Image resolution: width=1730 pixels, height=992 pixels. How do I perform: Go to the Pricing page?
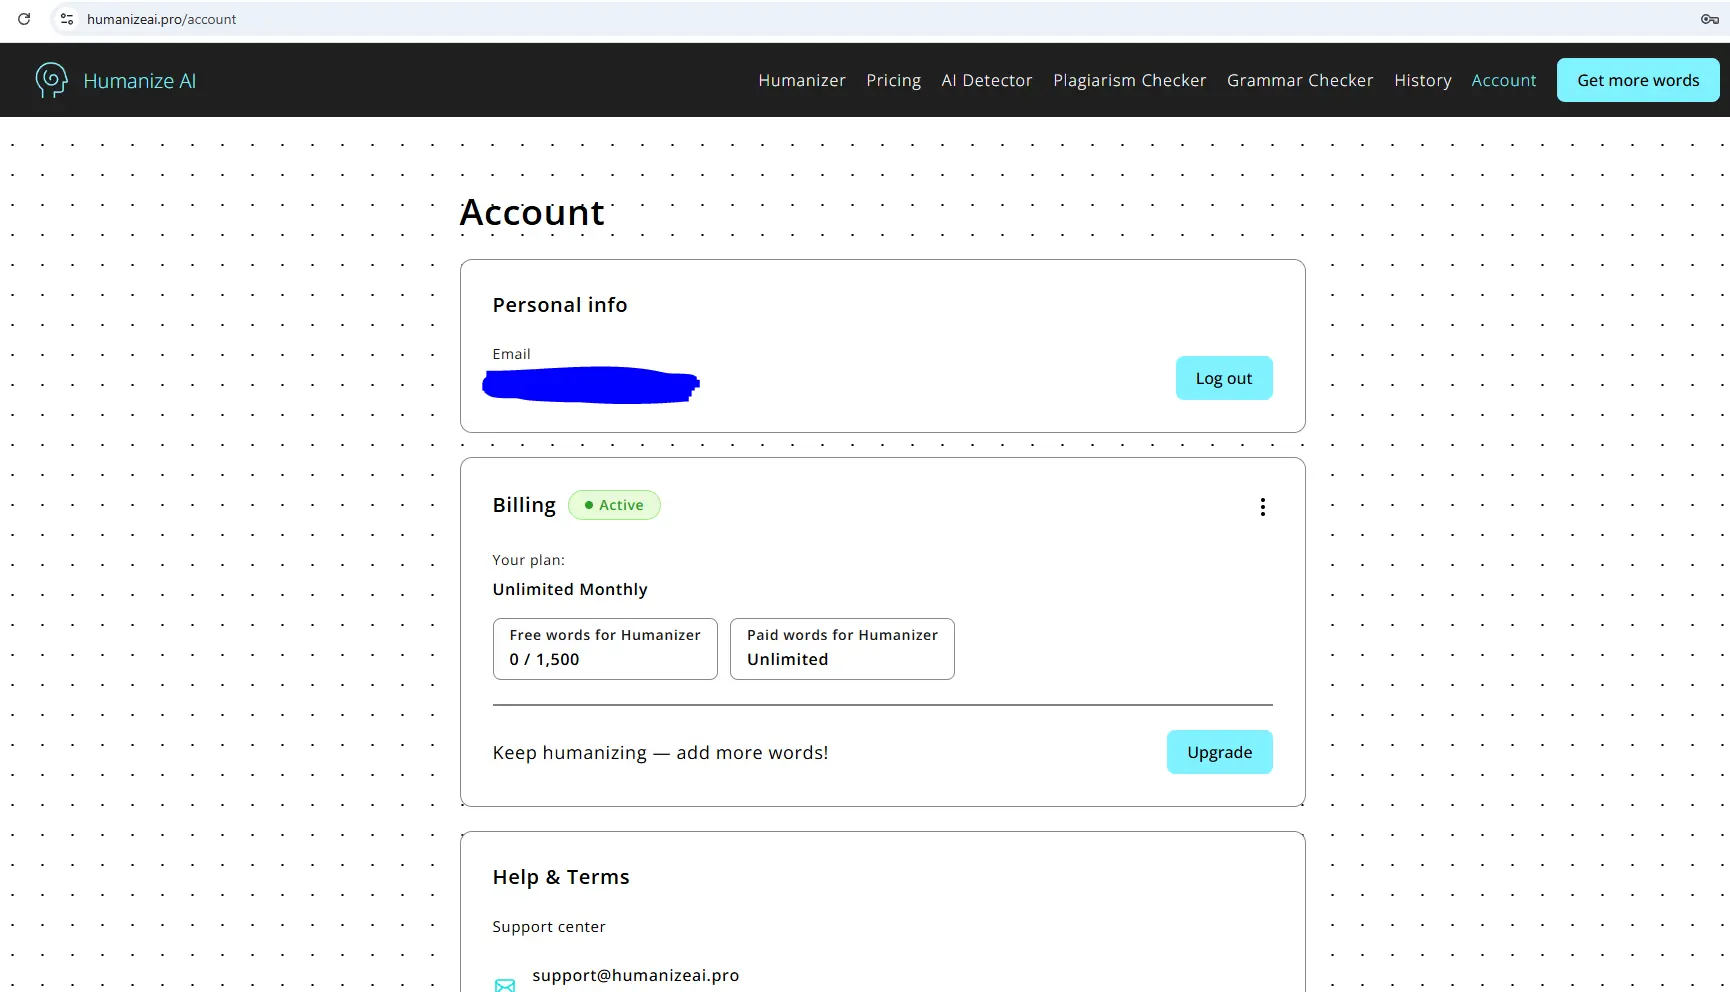coord(893,80)
